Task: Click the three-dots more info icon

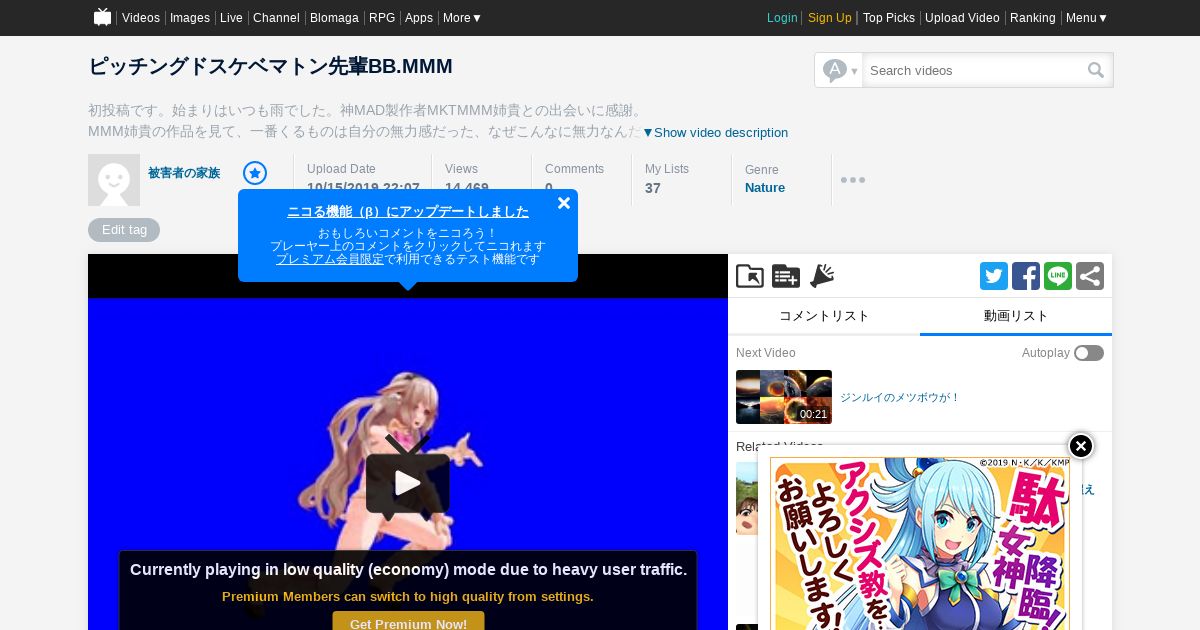Action: (x=853, y=180)
